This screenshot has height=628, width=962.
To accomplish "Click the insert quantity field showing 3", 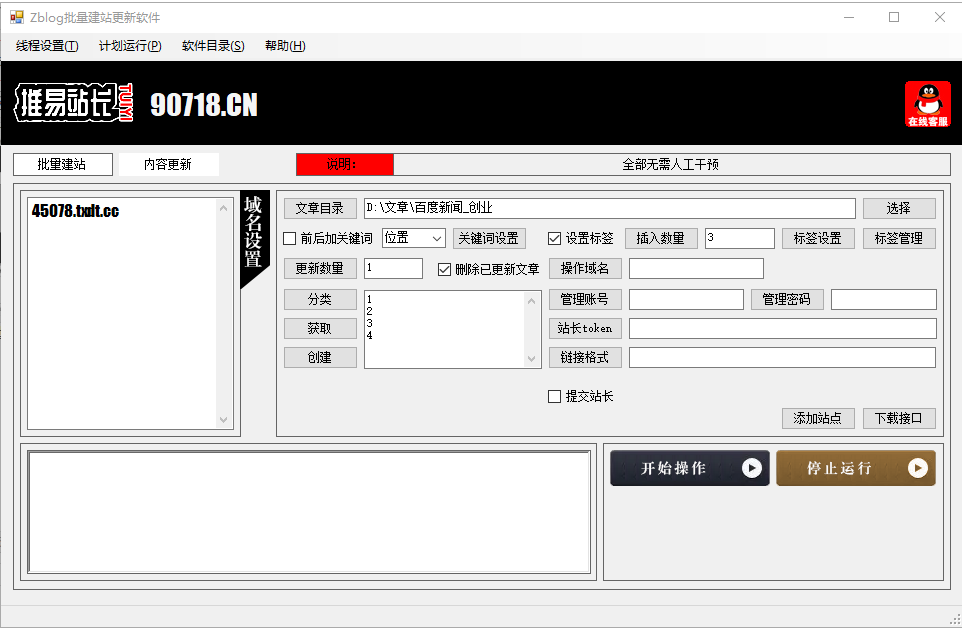I will tap(739, 238).
